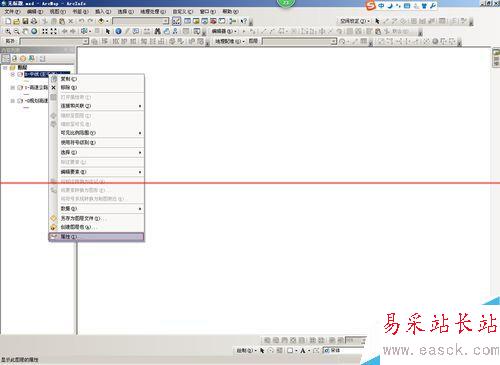Activate the blue Identify info tool
The image size is (500, 365).
click(118, 31)
